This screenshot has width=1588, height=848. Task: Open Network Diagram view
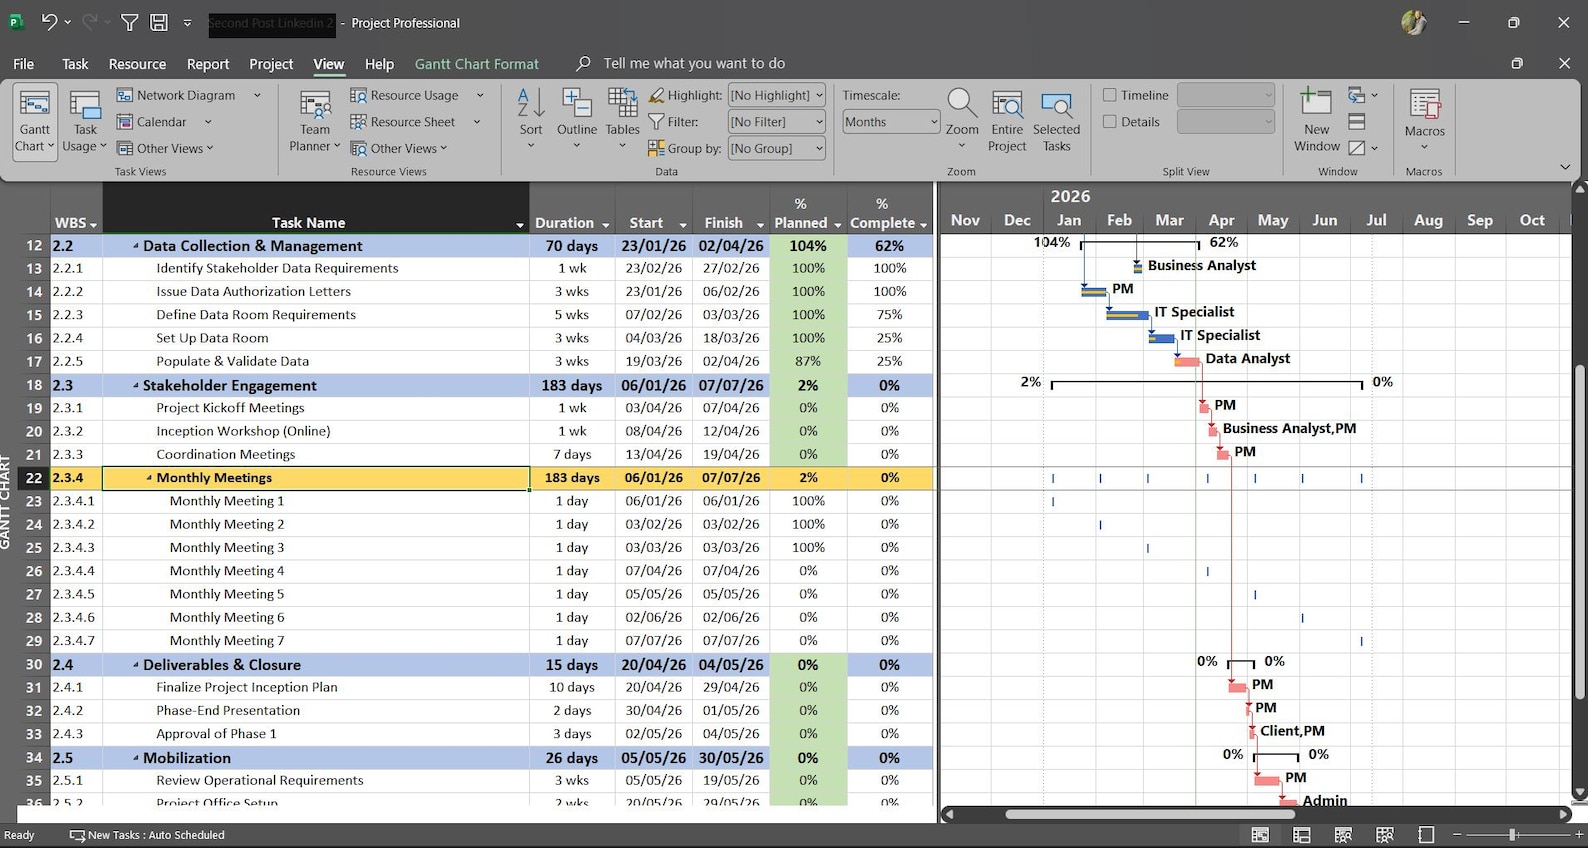pos(187,95)
